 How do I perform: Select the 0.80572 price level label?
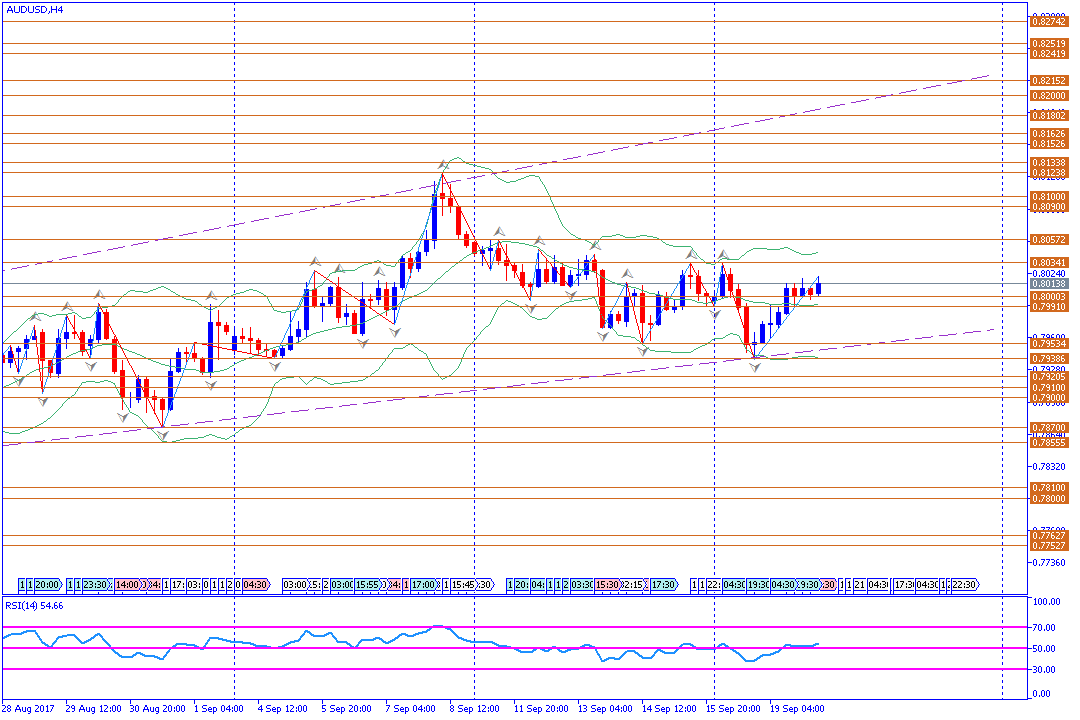click(x=1049, y=240)
